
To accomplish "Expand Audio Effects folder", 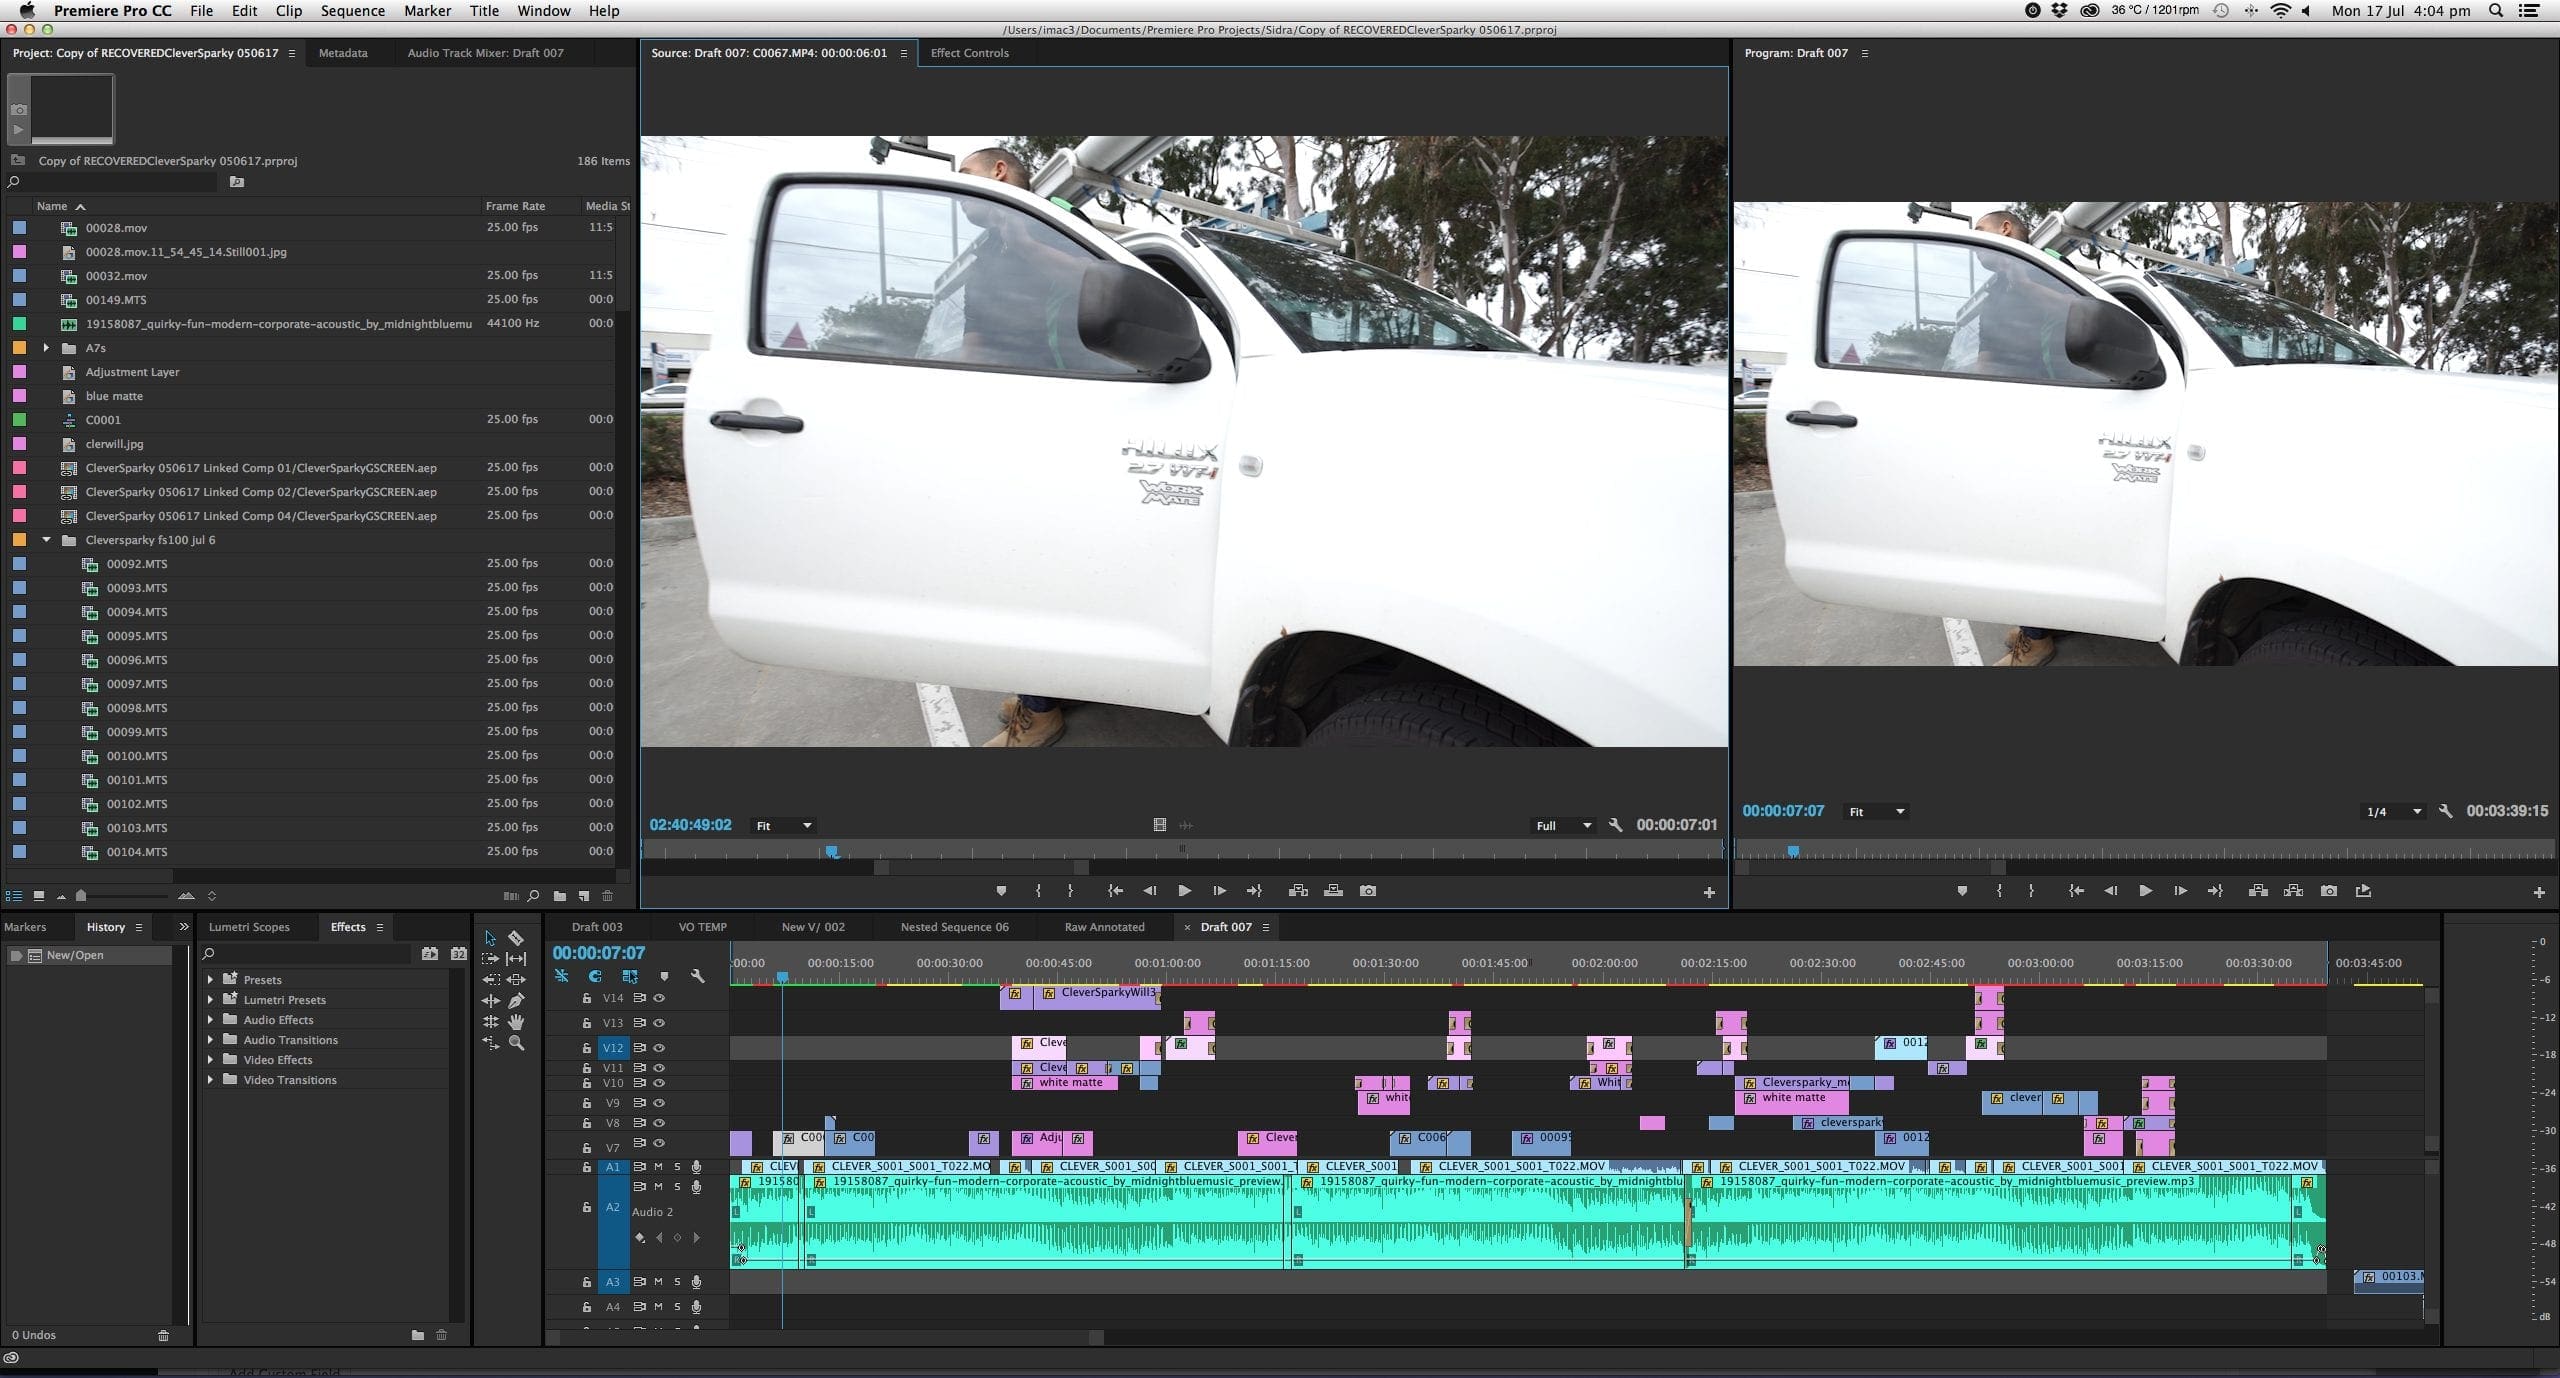I will click(210, 1019).
